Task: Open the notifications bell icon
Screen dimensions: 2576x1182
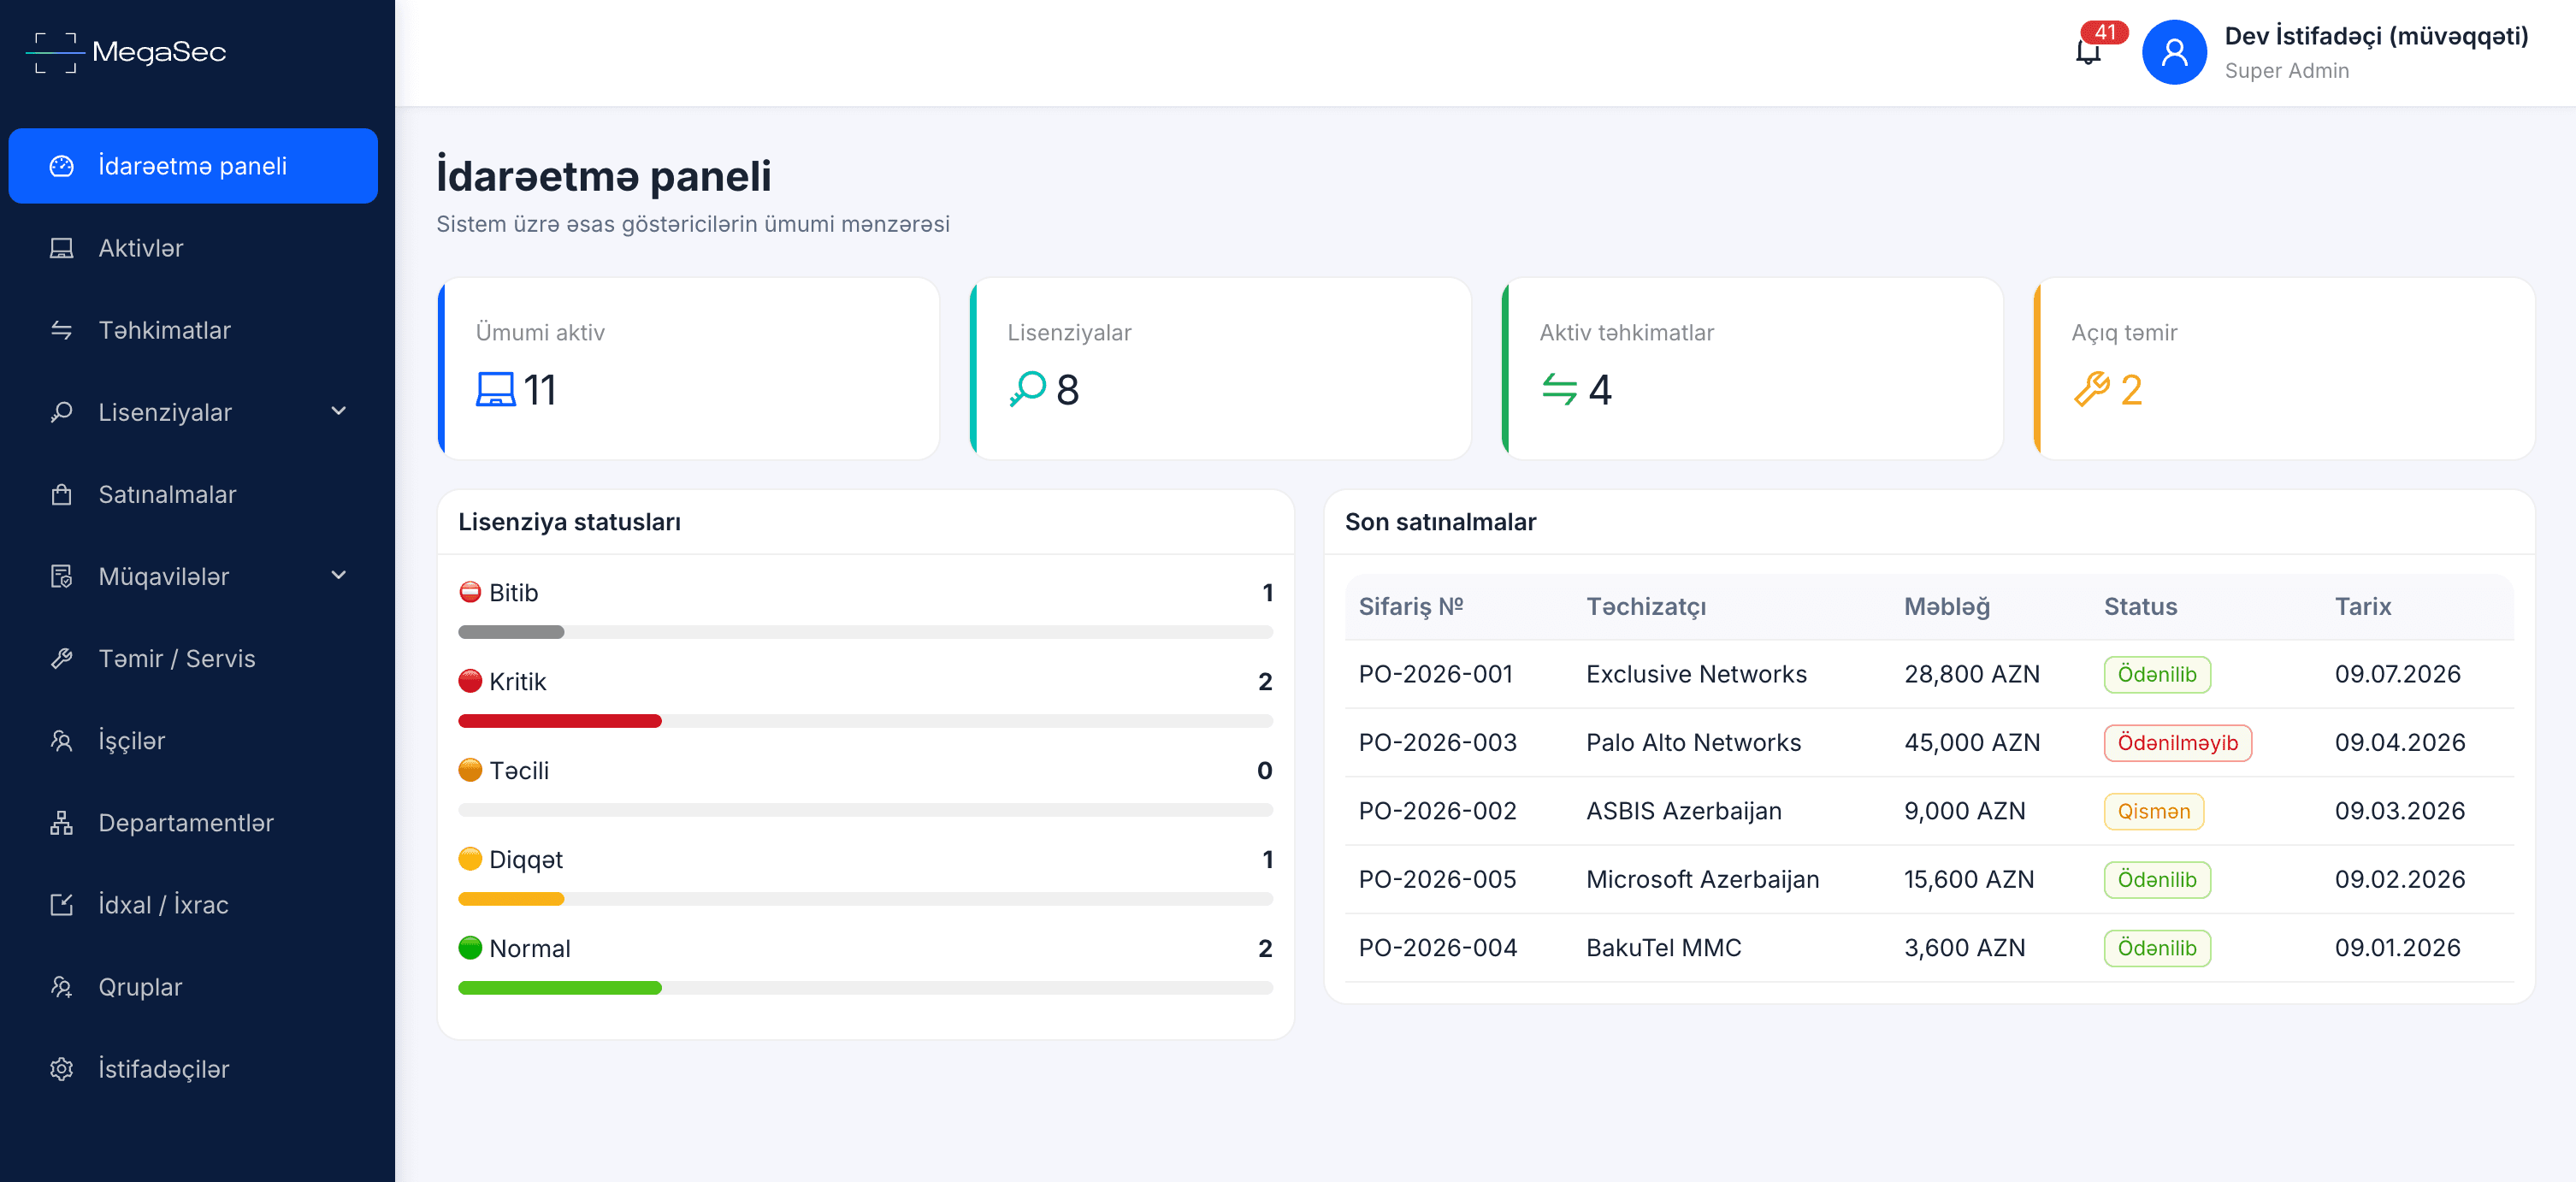Action: tap(2088, 52)
